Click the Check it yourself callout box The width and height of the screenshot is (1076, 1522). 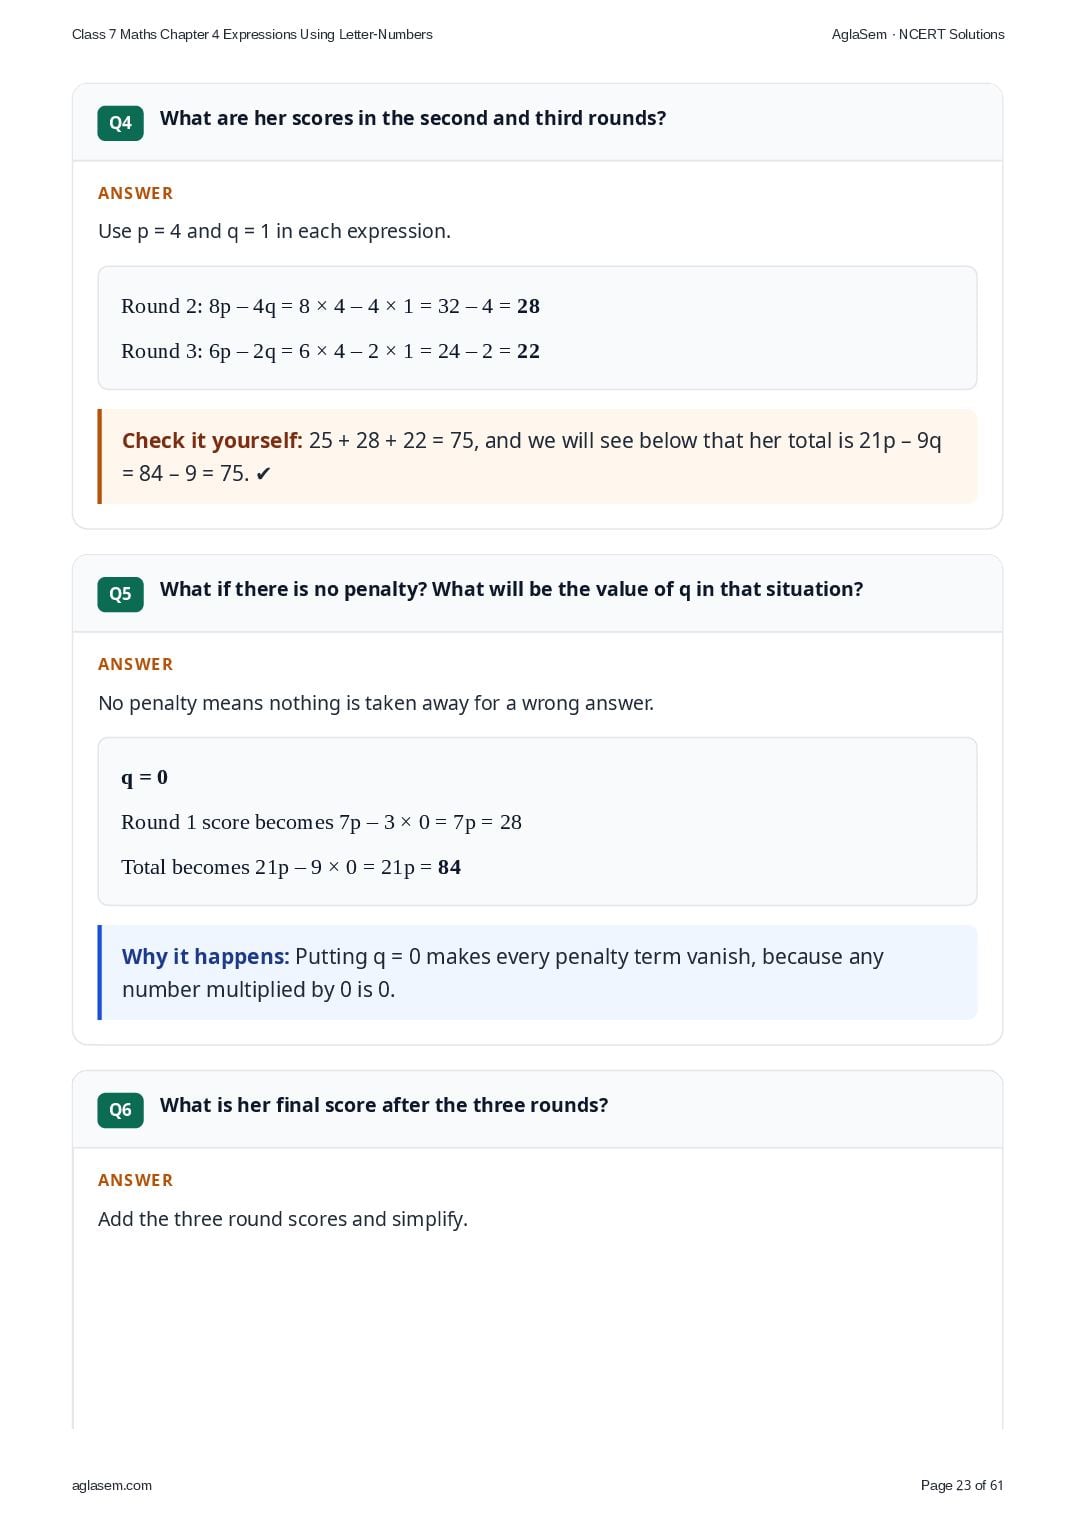point(537,456)
